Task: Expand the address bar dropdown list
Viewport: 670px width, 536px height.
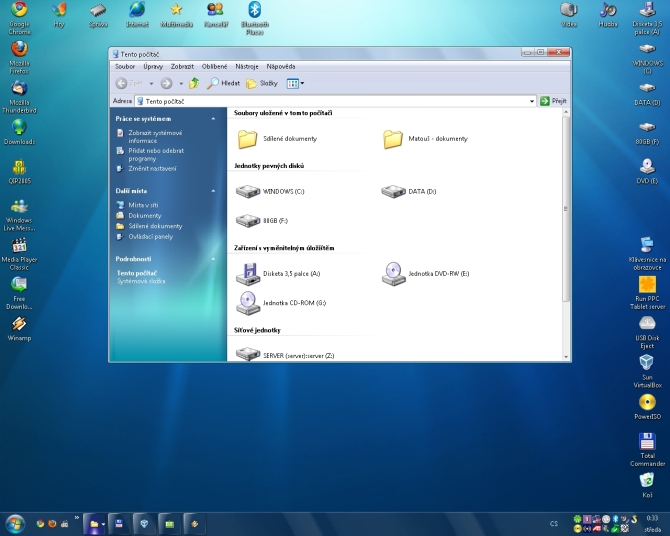Action: (532, 101)
